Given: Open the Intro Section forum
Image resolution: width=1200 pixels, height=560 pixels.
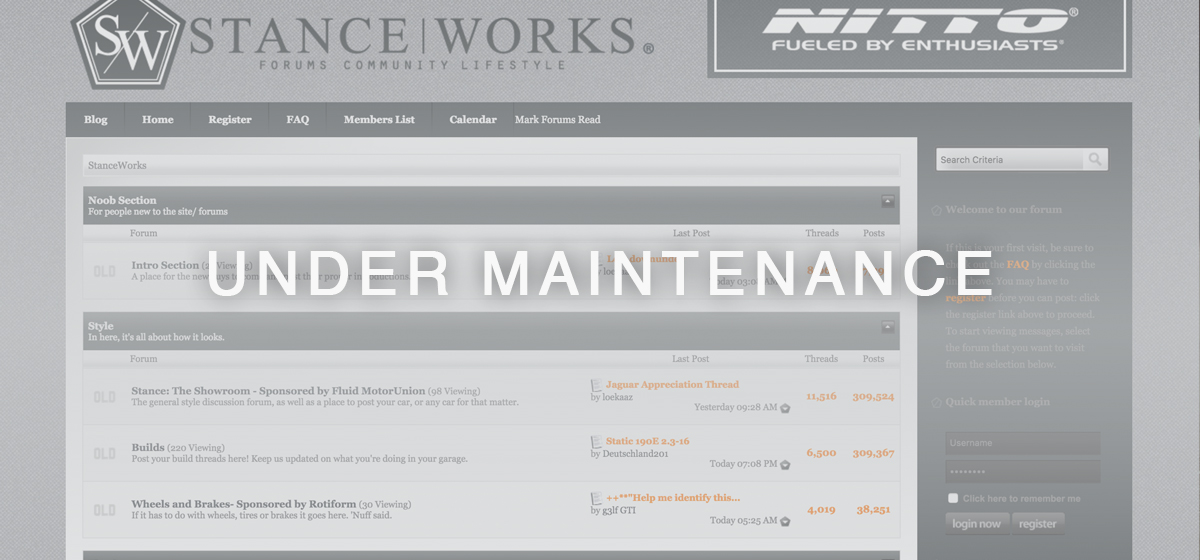Looking at the screenshot, I should (x=165, y=265).
